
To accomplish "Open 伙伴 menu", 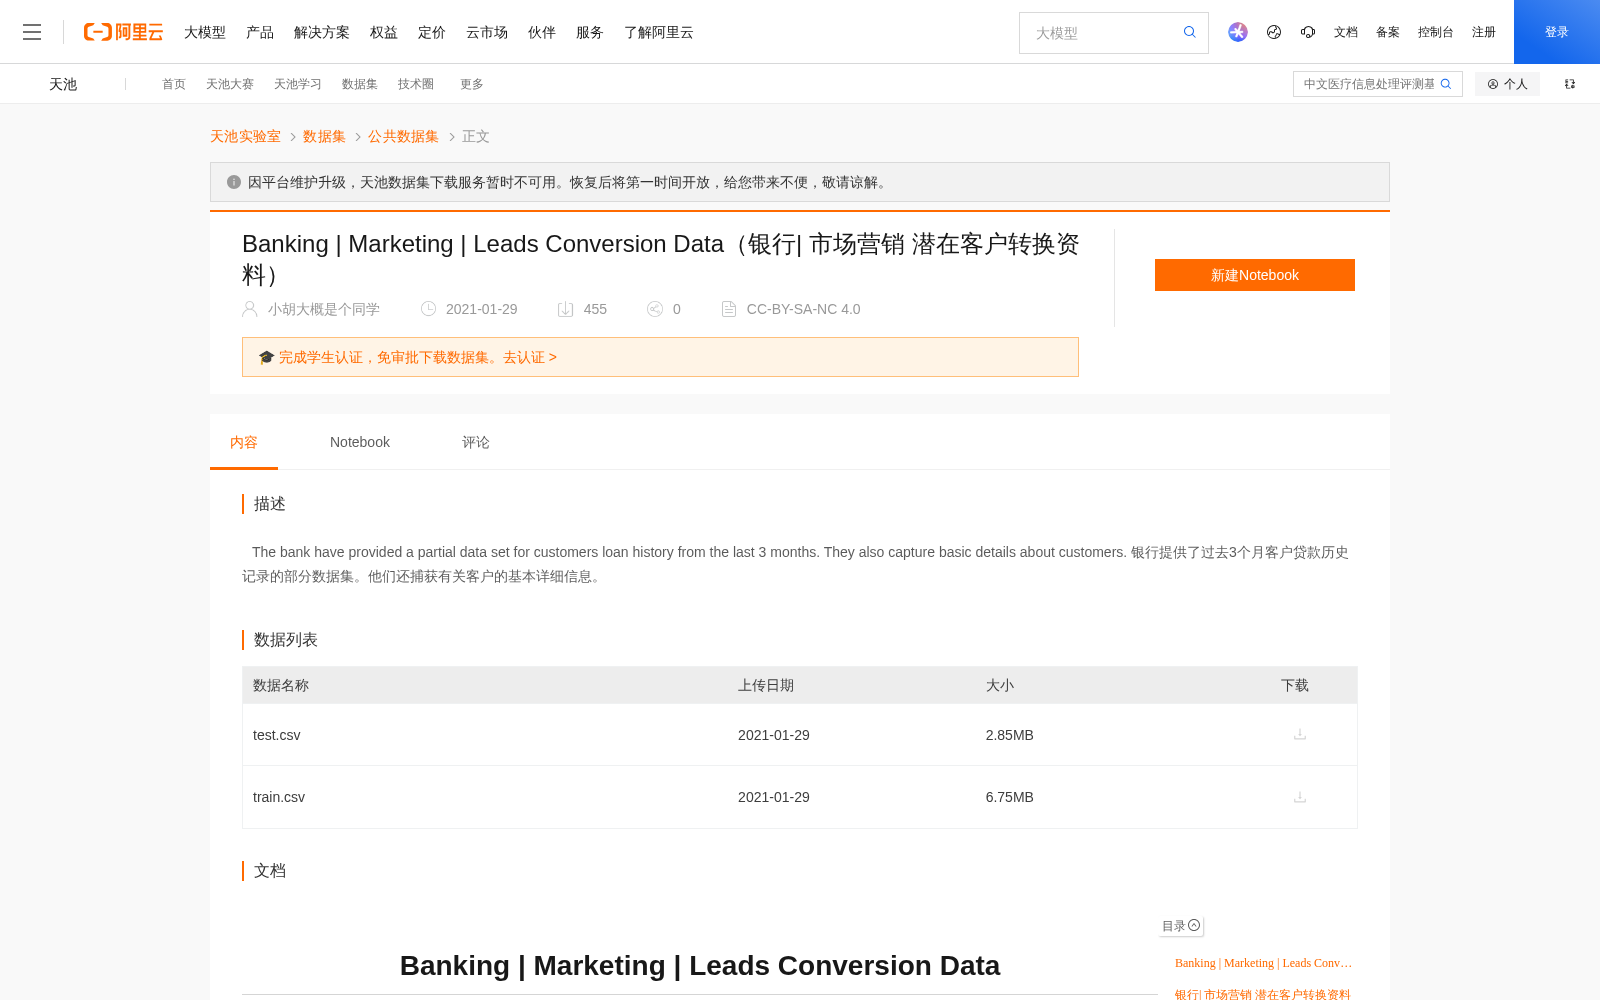I will [x=542, y=32].
